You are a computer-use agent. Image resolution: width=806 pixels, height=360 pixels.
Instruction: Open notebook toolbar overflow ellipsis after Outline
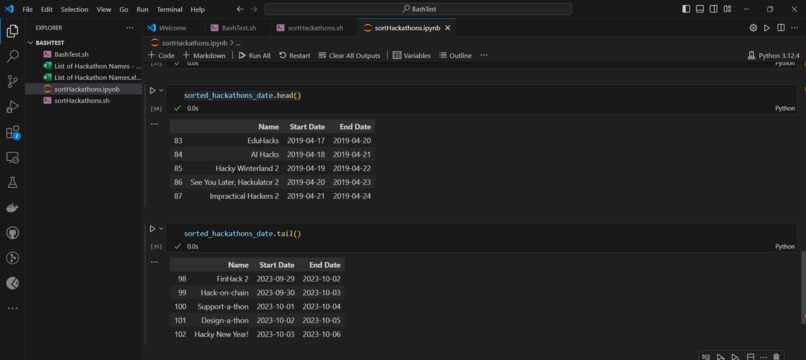coord(483,56)
